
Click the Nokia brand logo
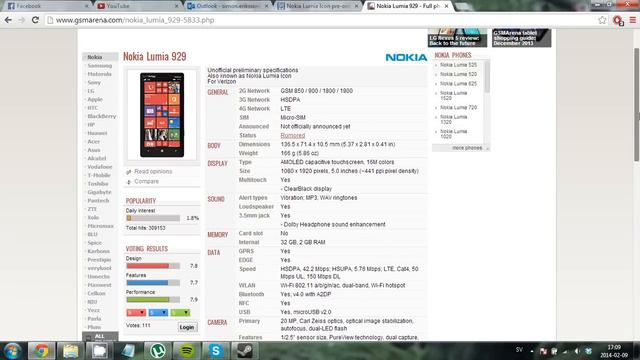[406, 57]
